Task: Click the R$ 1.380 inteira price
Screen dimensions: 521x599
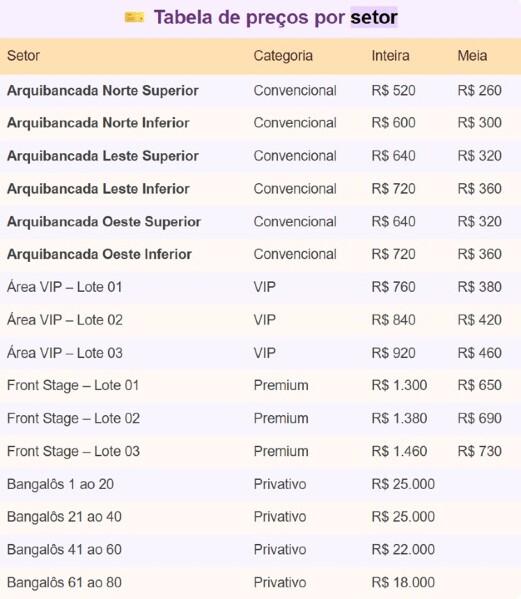Action: point(399,418)
